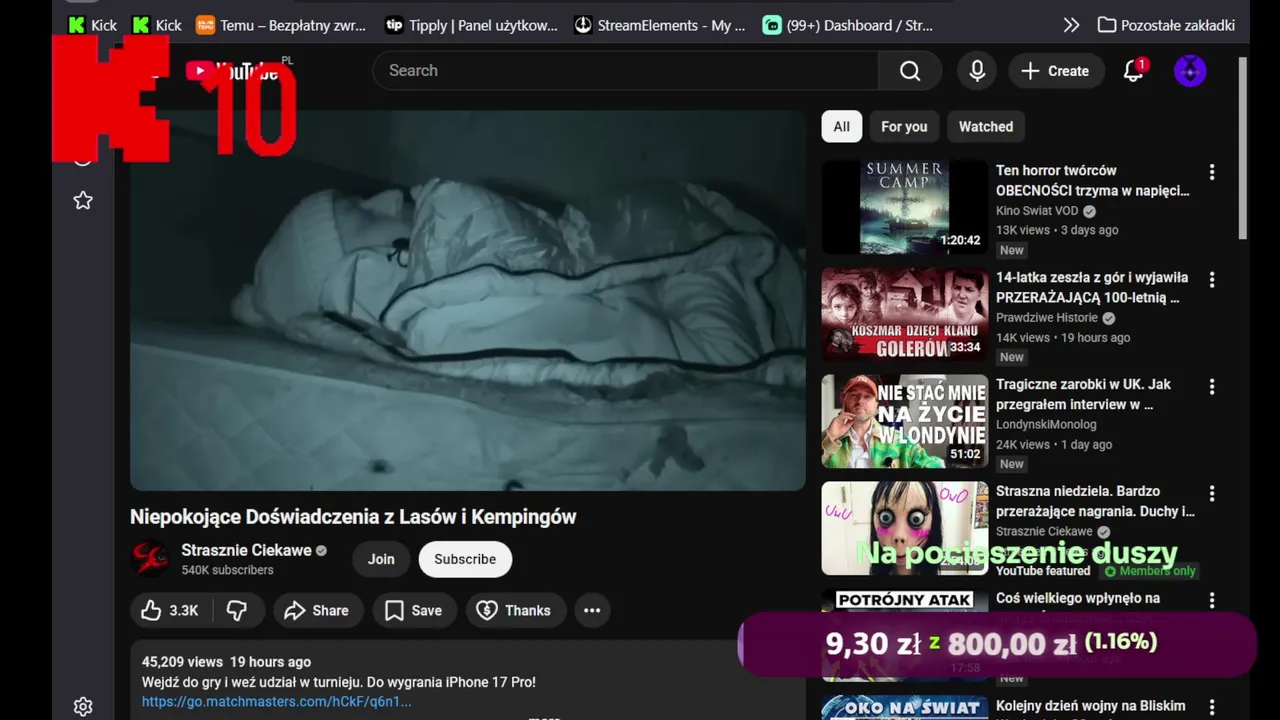
Task: Open Strasznie Ciekawe channel avatar
Action: pos(151,559)
